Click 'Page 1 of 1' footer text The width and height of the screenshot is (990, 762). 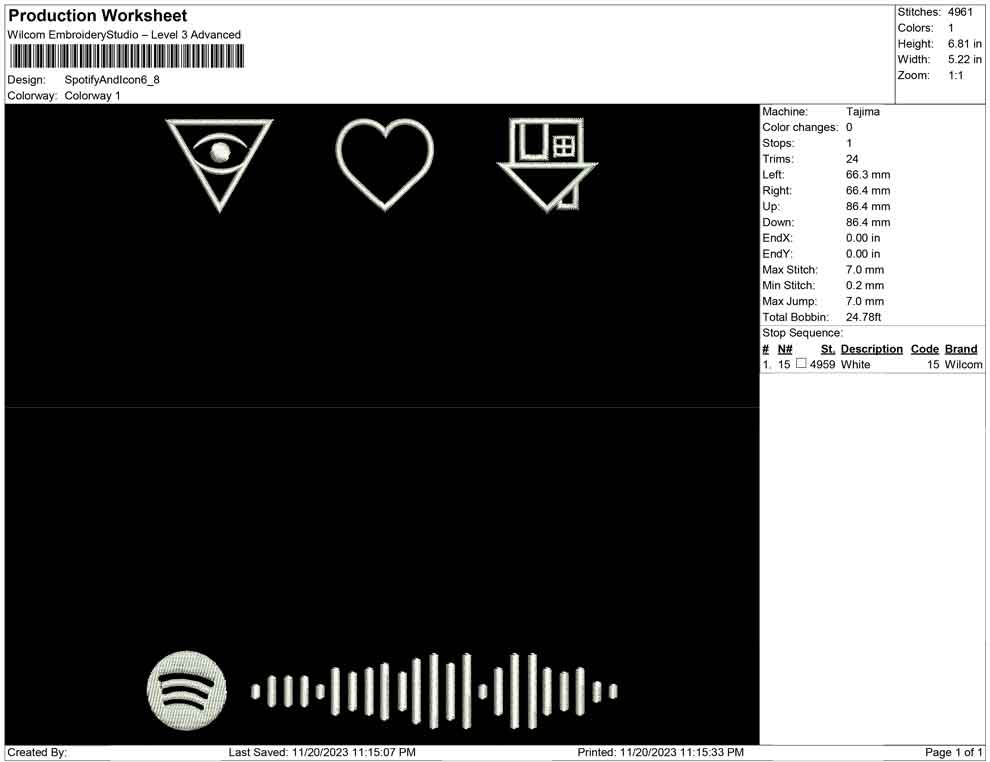pos(953,753)
